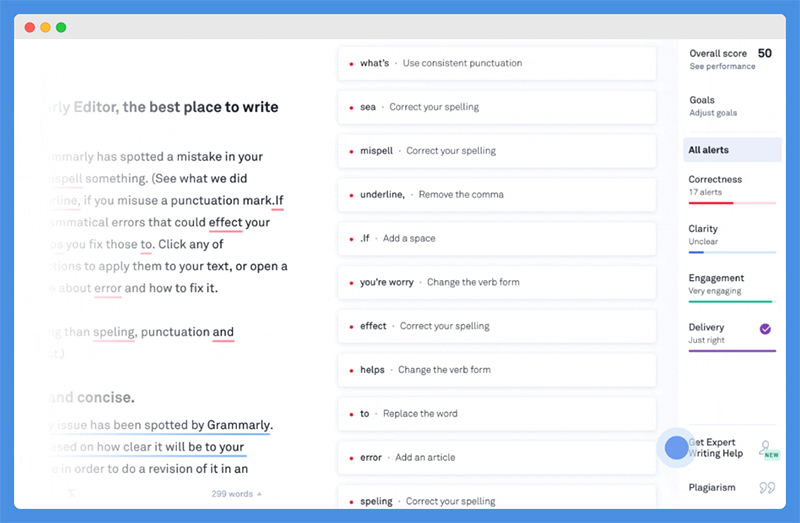Screen dimensions: 800x523
Task: Open the 'sea' spelling alert card
Action: click(x=496, y=107)
